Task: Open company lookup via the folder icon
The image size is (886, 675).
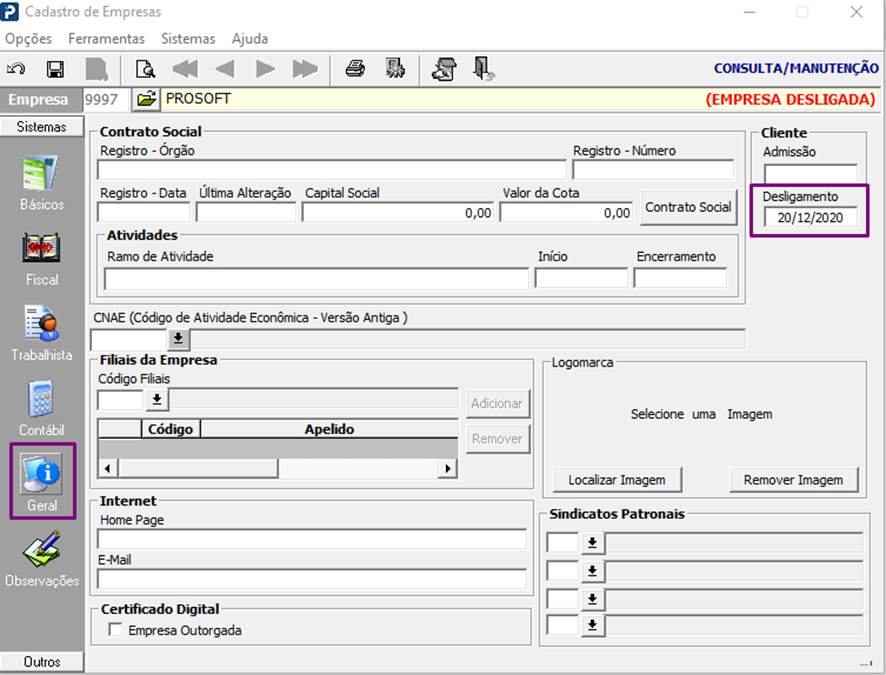Action: pyautogui.click(x=146, y=99)
